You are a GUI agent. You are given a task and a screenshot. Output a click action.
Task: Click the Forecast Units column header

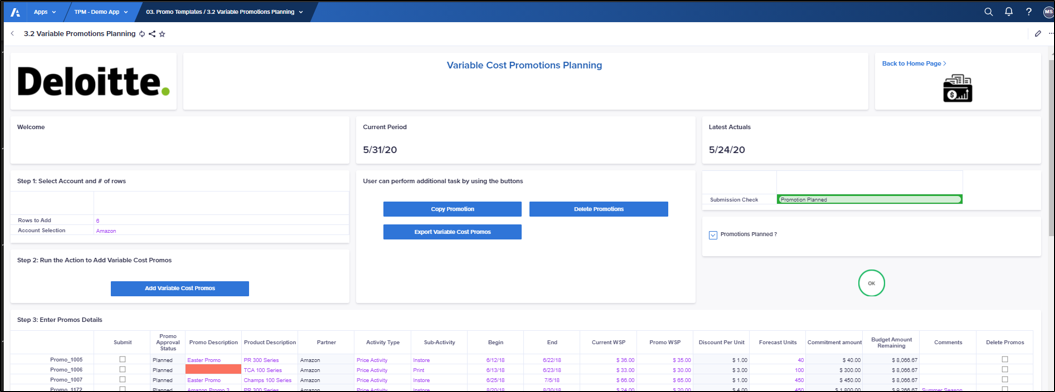pyautogui.click(x=777, y=342)
